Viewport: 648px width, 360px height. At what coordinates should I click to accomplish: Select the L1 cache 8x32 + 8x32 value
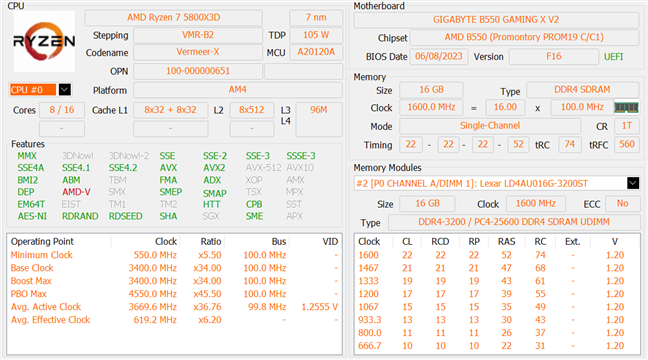pyautogui.click(x=170, y=110)
